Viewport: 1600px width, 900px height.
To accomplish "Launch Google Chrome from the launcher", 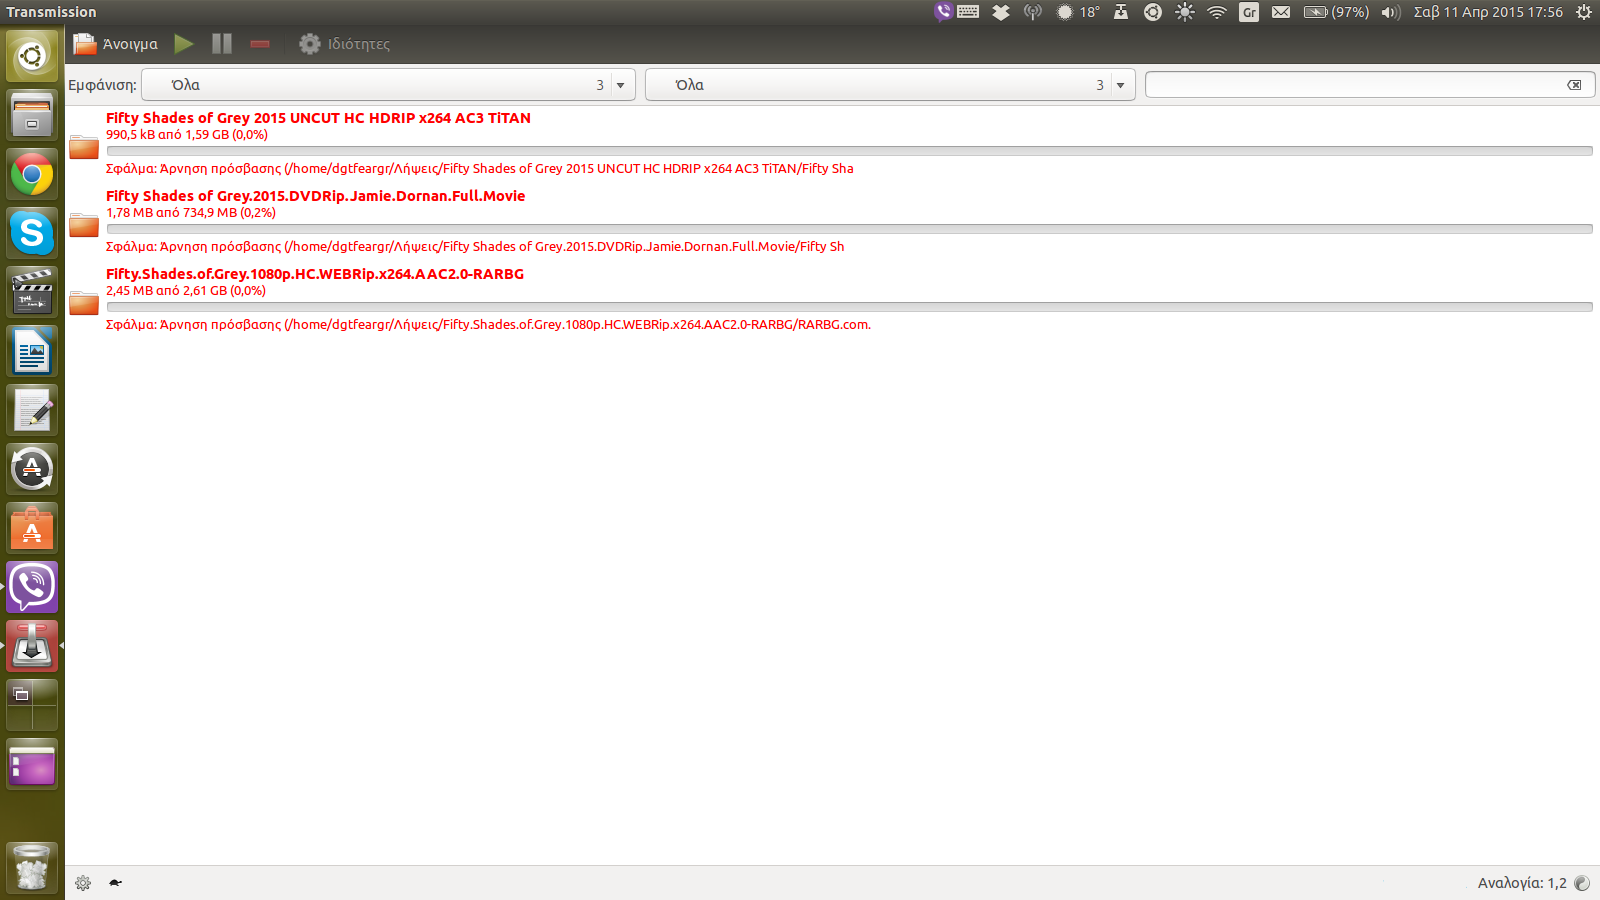I will 32,174.
